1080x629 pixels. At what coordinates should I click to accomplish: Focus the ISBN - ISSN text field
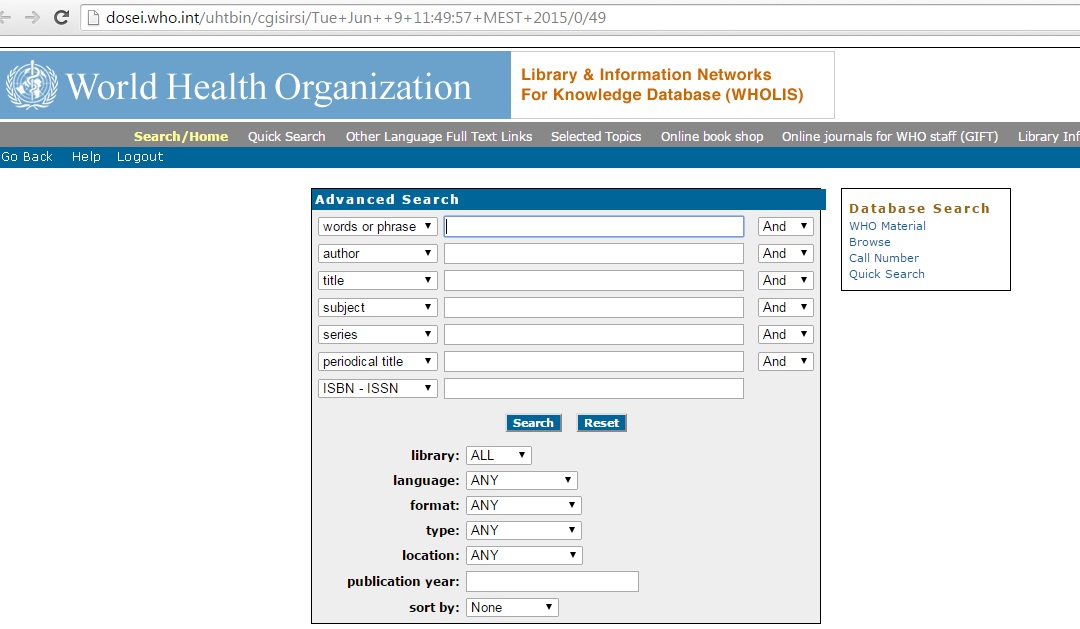(x=594, y=388)
